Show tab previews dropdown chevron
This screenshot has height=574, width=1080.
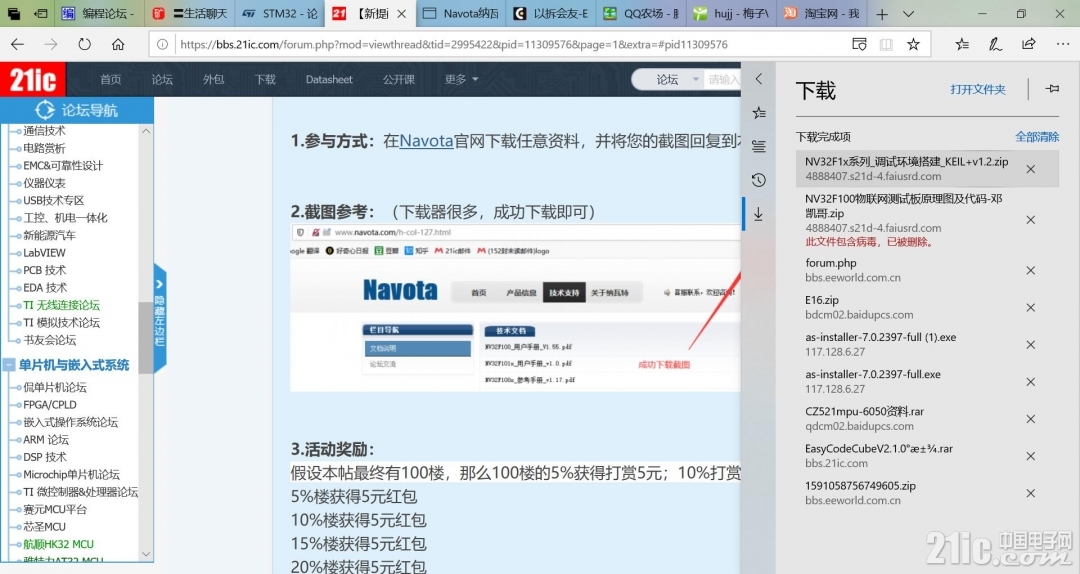[908, 14]
